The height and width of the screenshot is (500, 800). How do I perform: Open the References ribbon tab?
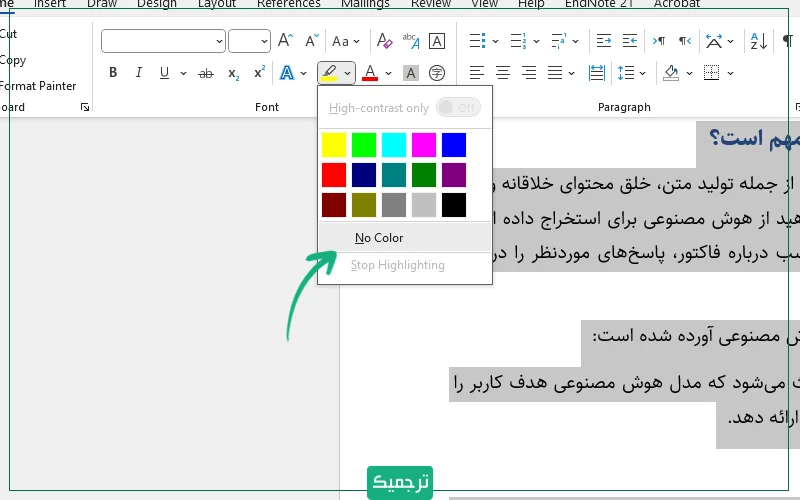click(289, 4)
